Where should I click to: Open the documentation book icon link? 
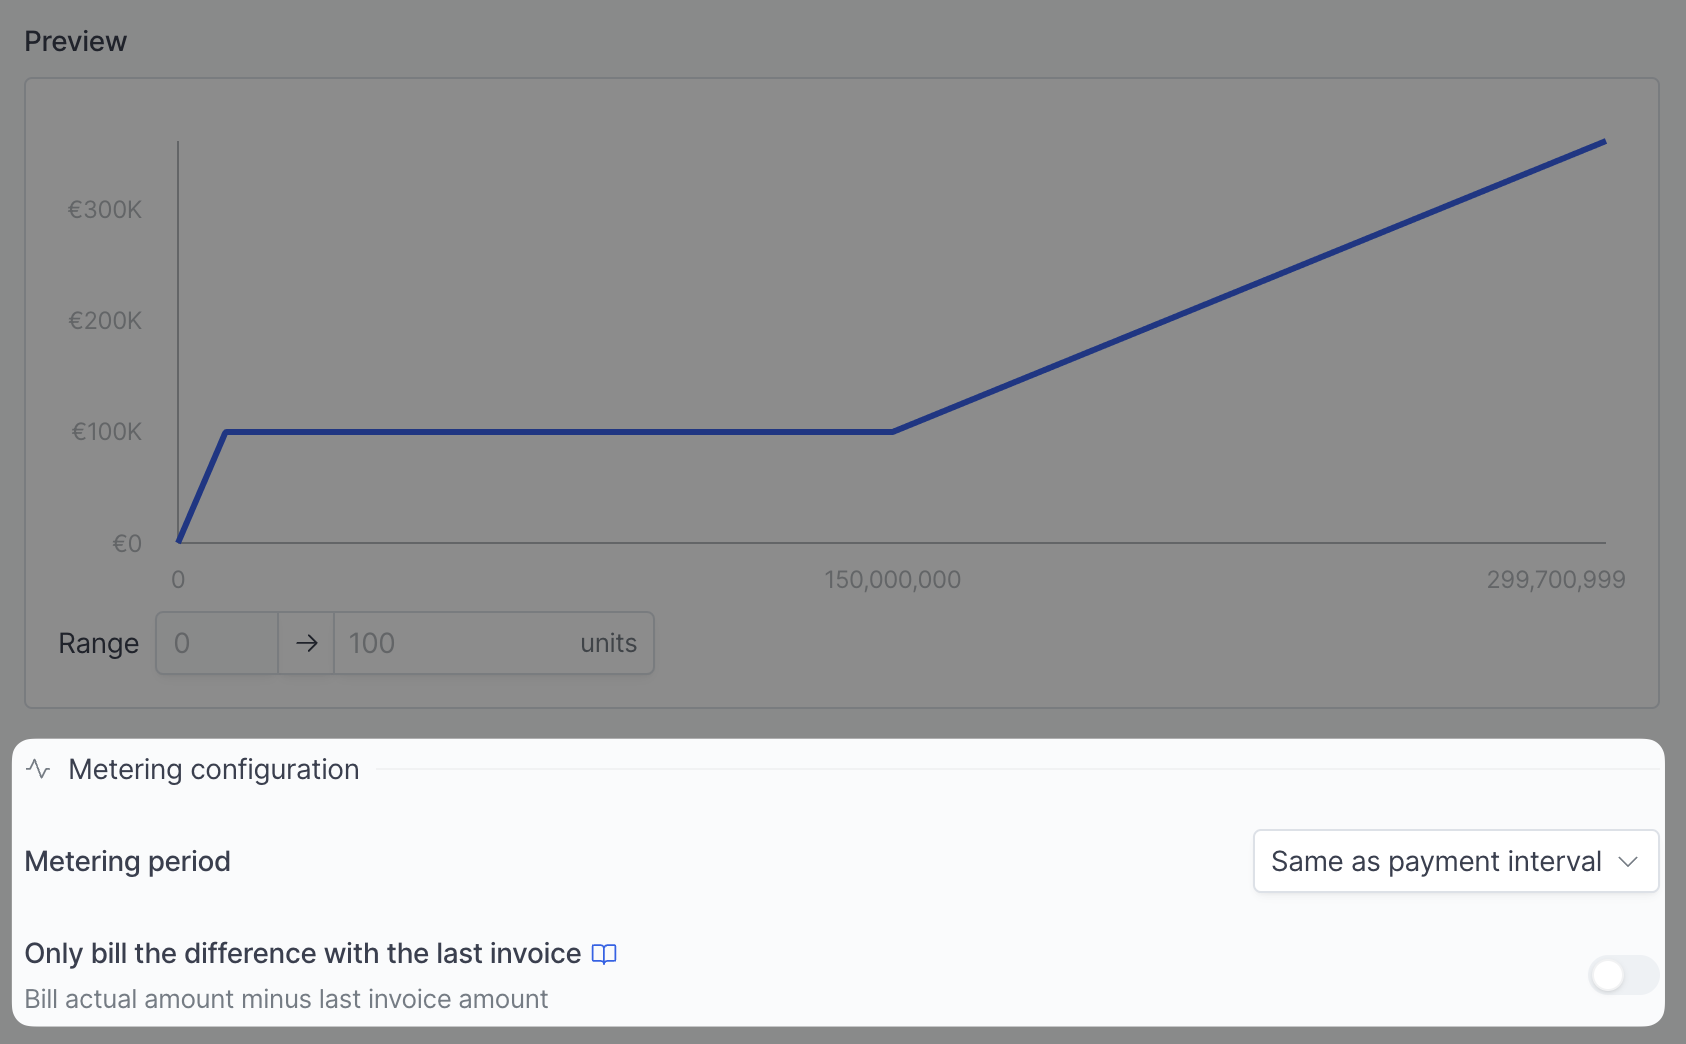pyautogui.click(x=604, y=954)
